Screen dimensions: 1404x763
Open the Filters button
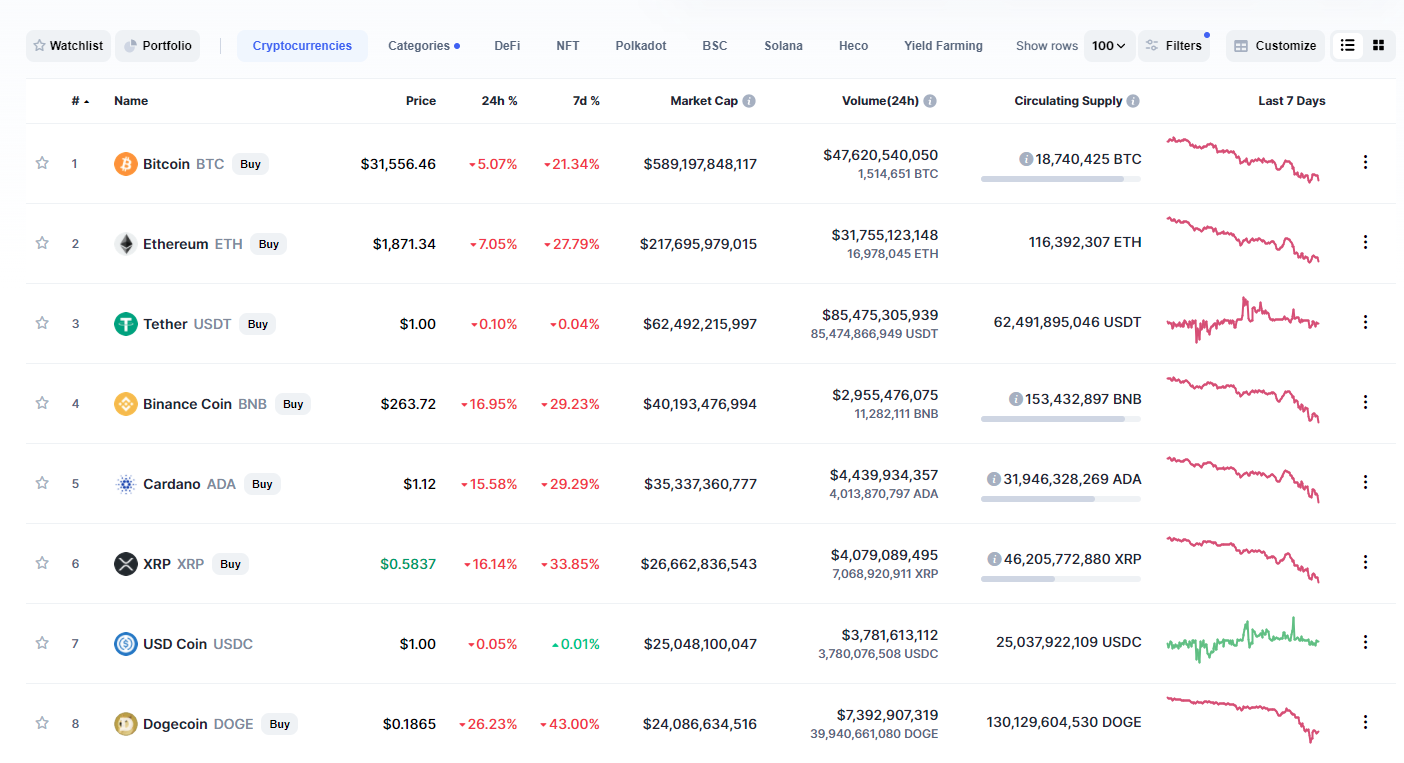tap(1174, 46)
